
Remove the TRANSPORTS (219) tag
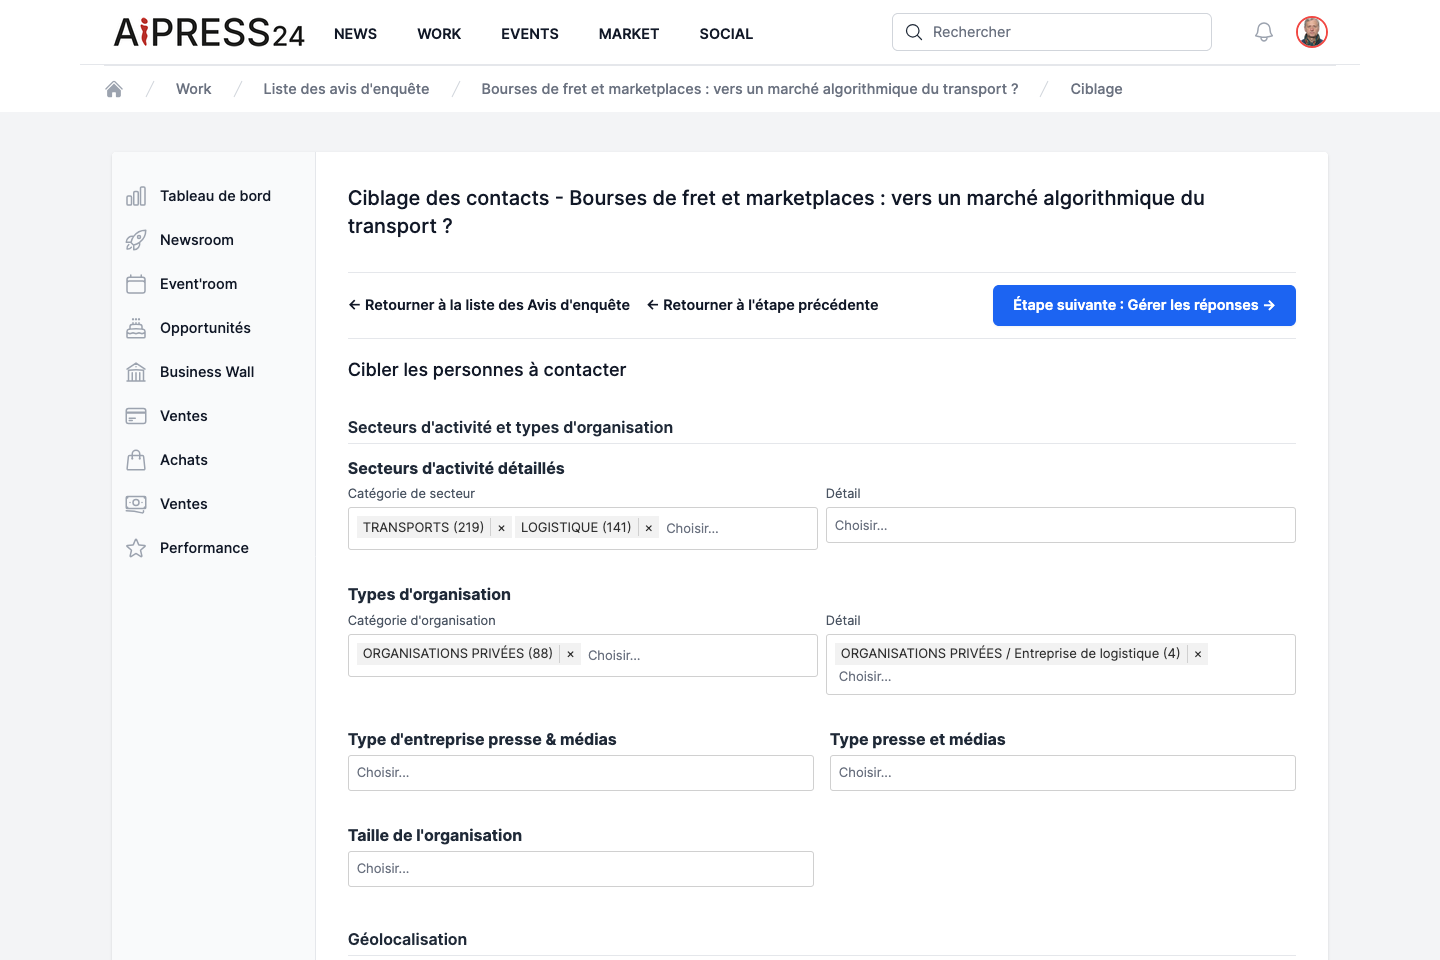(502, 528)
